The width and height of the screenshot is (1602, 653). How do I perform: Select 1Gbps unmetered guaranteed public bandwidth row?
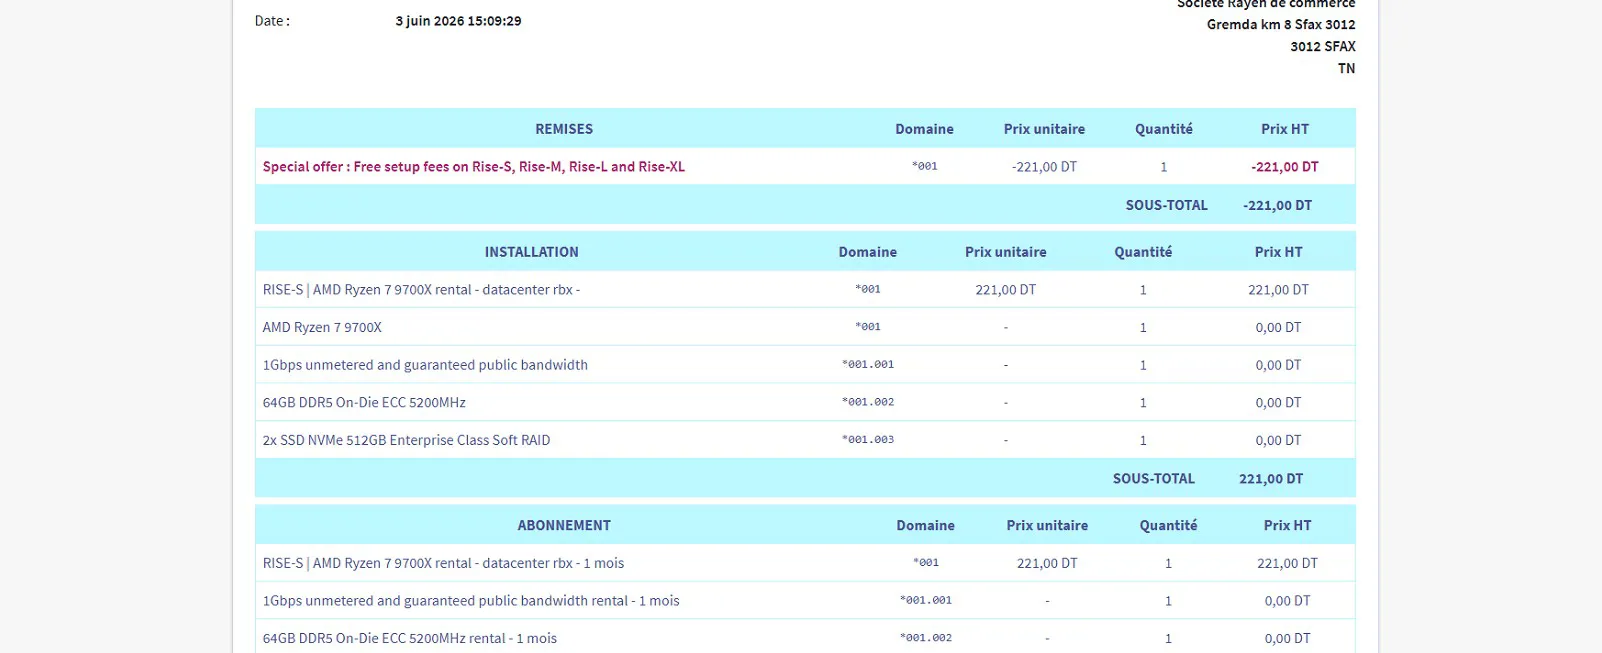tap(805, 365)
